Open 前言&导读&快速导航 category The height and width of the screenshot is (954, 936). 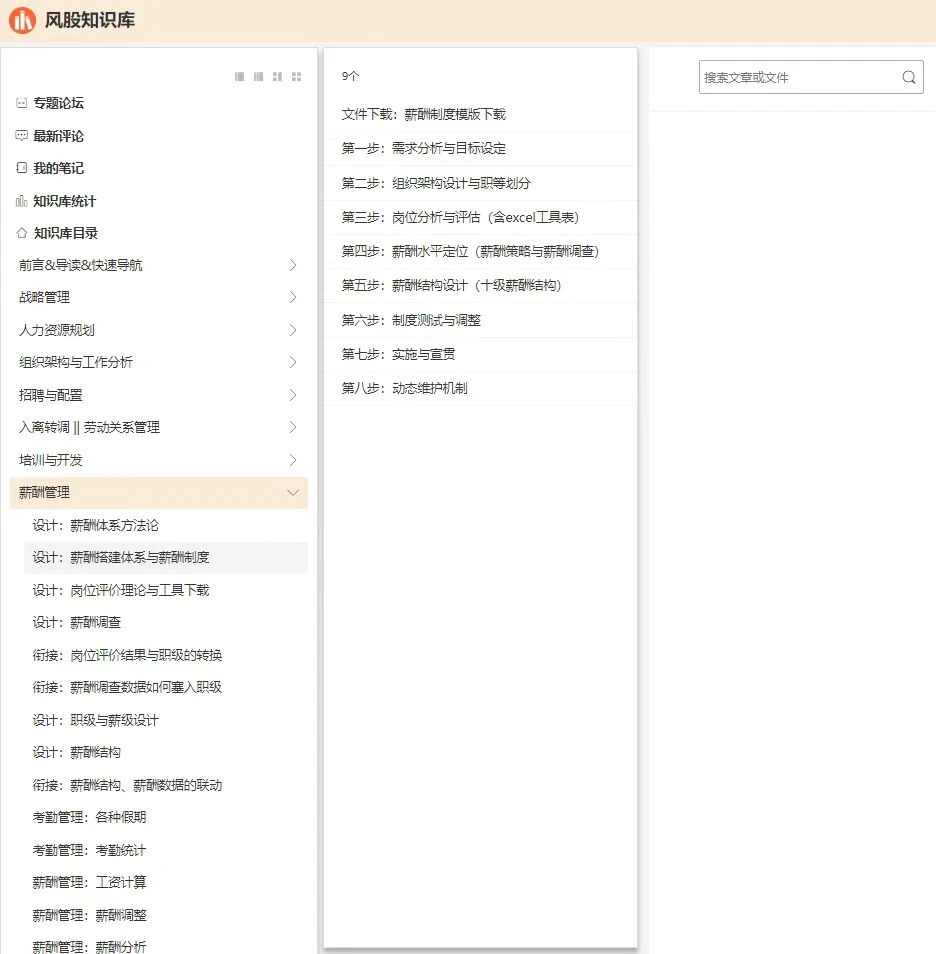pyautogui.click(x=80, y=265)
